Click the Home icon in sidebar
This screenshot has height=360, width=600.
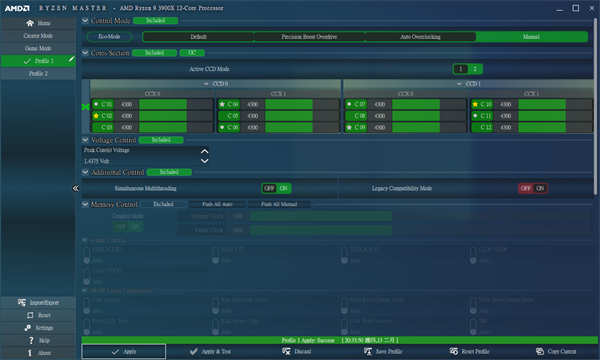click(x=30, y=23)
